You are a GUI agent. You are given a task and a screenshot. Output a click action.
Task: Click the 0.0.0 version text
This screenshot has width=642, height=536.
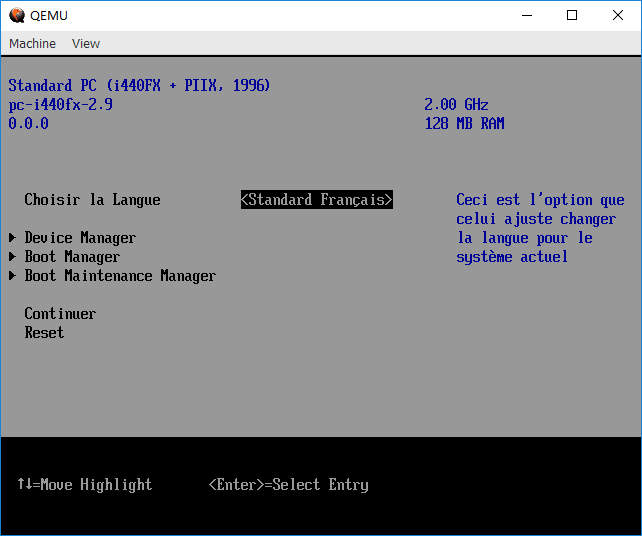(x=28, y=123)
